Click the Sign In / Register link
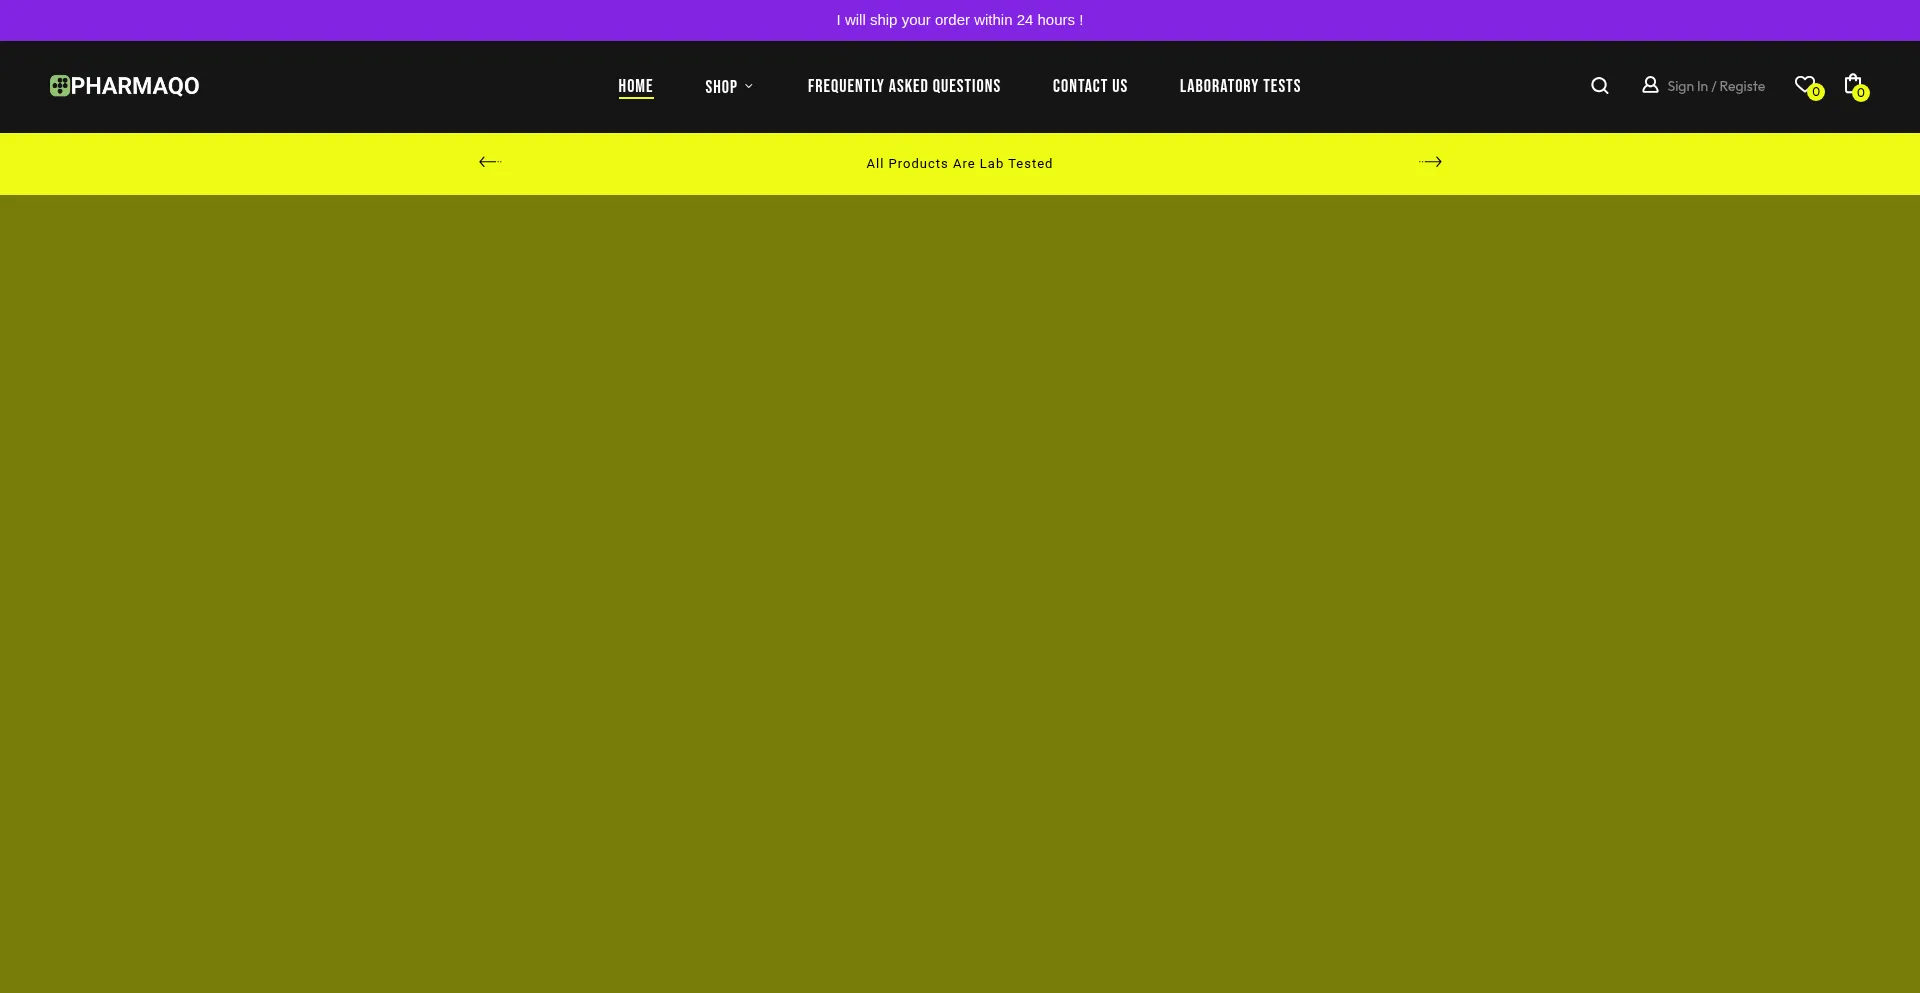This screenshot has height=993, width=1920. tap(1716, 86)
